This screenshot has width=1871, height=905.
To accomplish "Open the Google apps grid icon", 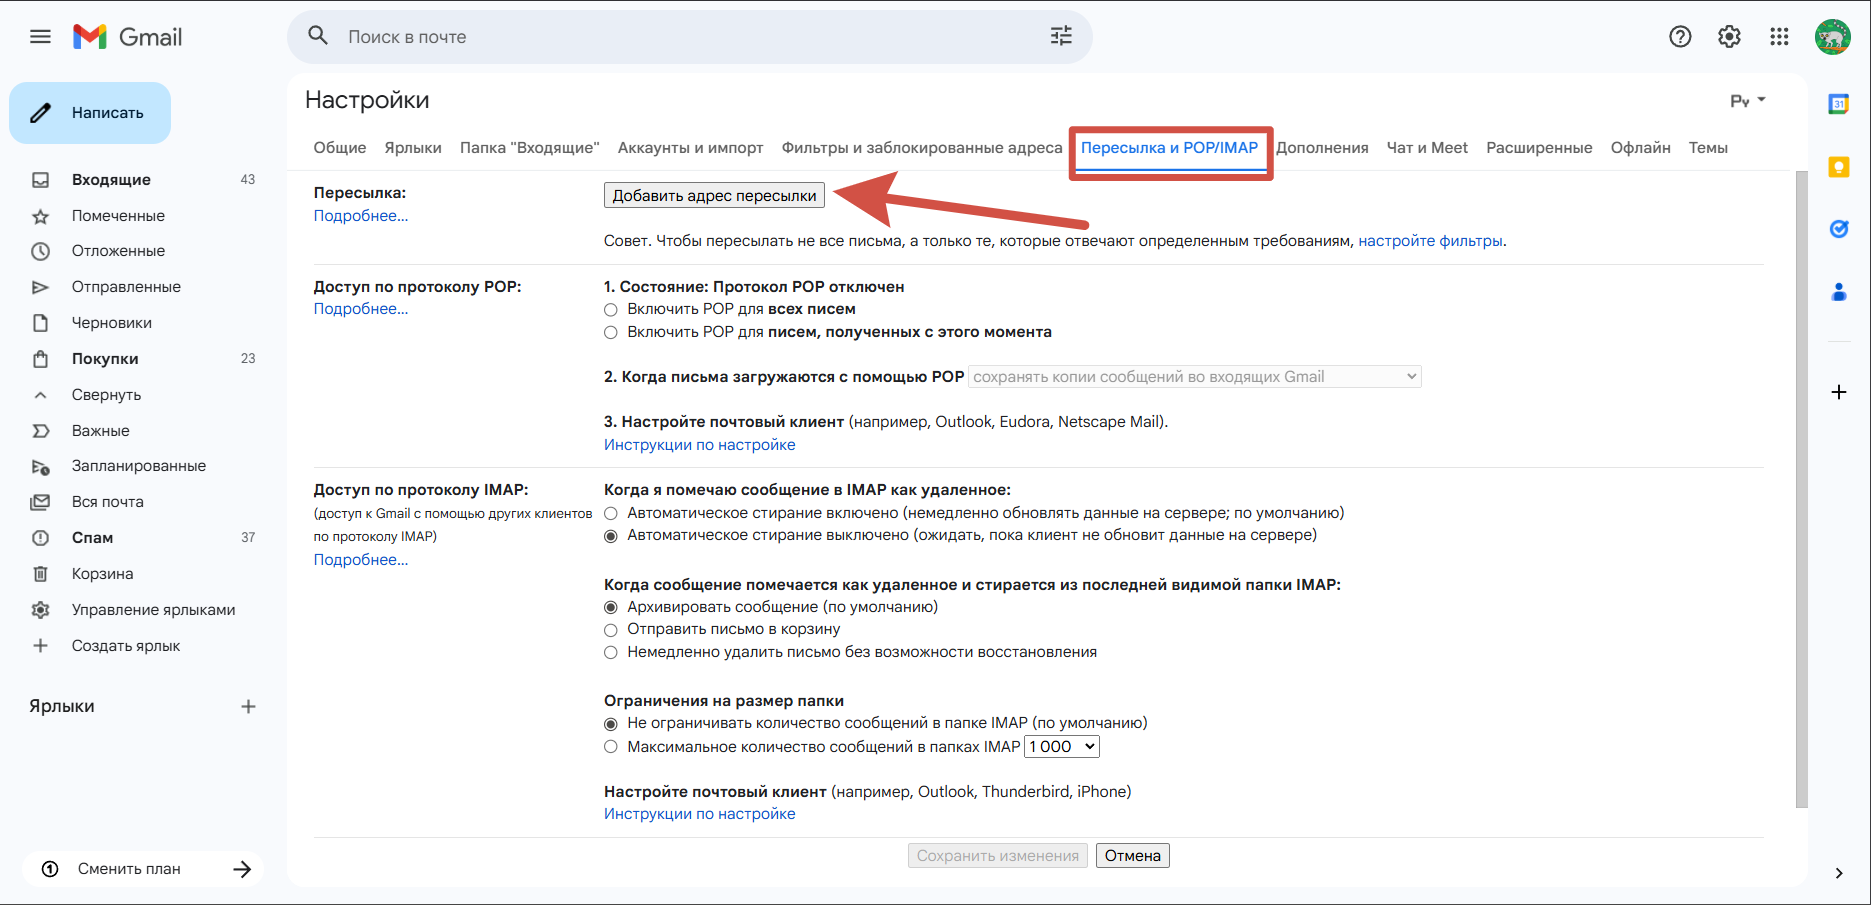I will (x=1779, y=37).
